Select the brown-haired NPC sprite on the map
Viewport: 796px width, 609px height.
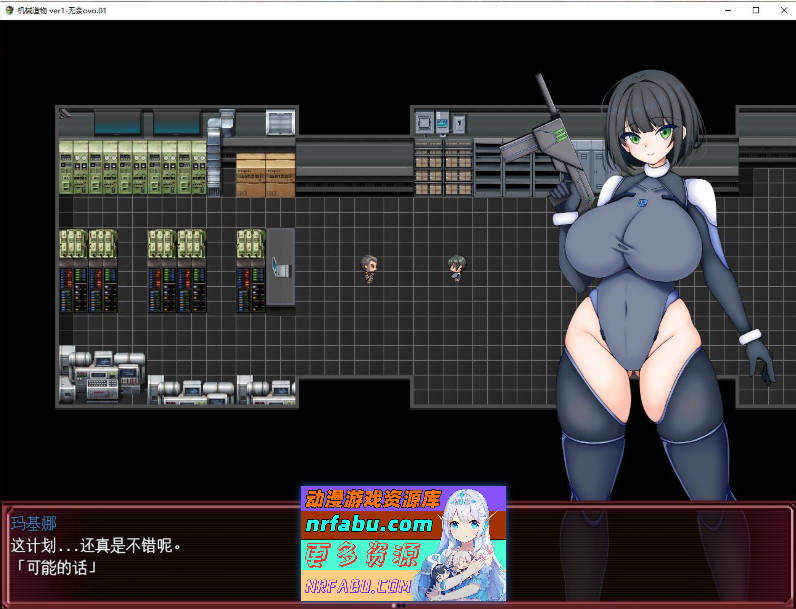click(x=369, y=267)
